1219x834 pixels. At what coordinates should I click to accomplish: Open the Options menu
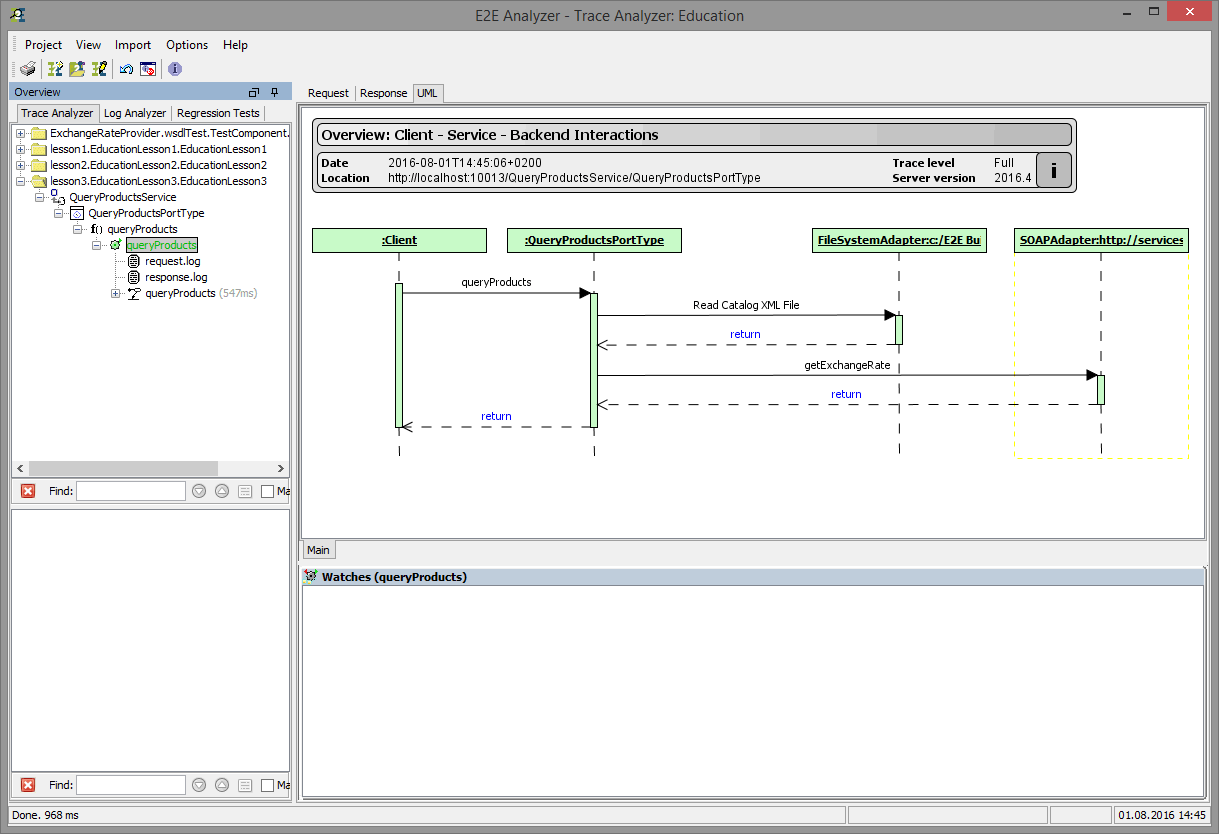click(x=187, y=45)
